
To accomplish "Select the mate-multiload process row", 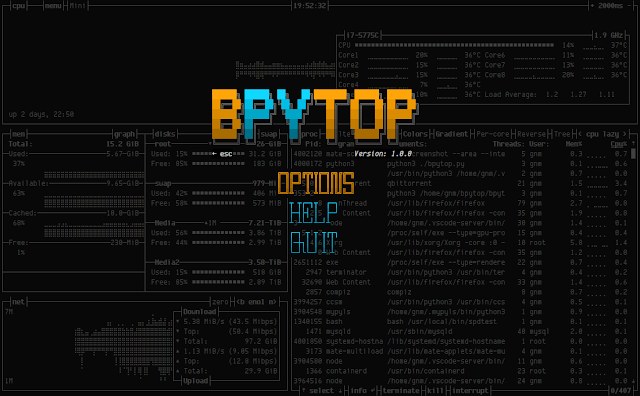I will 460,351.
